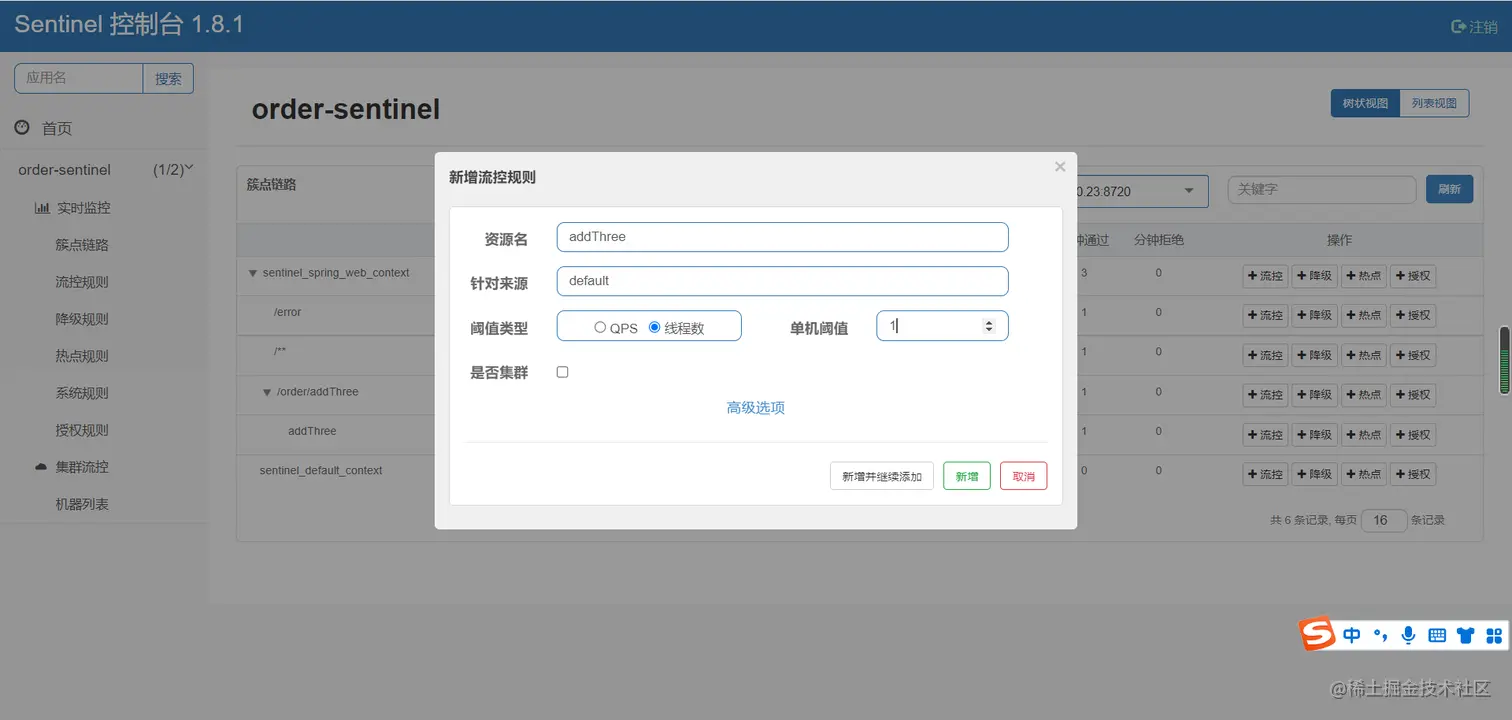Click the 资源名 input field
The width and height of the screenshot is (1512, 720).
pos(782,237)
